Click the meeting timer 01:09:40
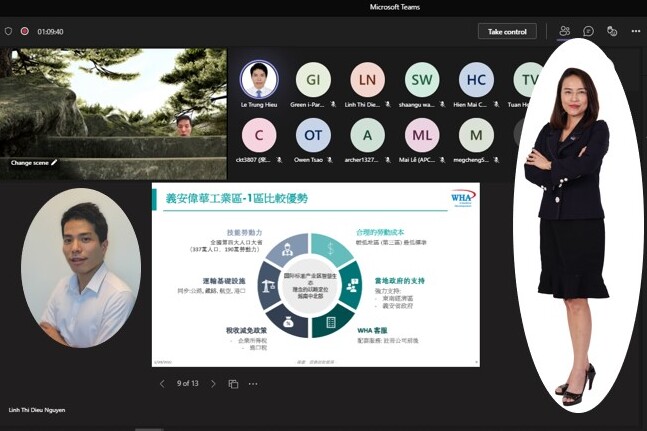Image resolution: width=647 pixels, height=431 pixels. click(50, 32)
